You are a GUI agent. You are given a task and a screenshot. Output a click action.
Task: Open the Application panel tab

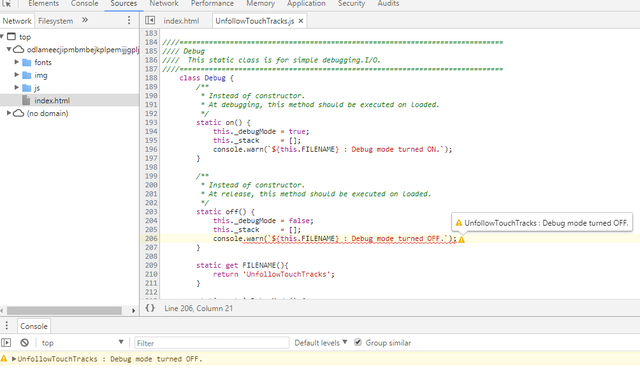point(306,4)
